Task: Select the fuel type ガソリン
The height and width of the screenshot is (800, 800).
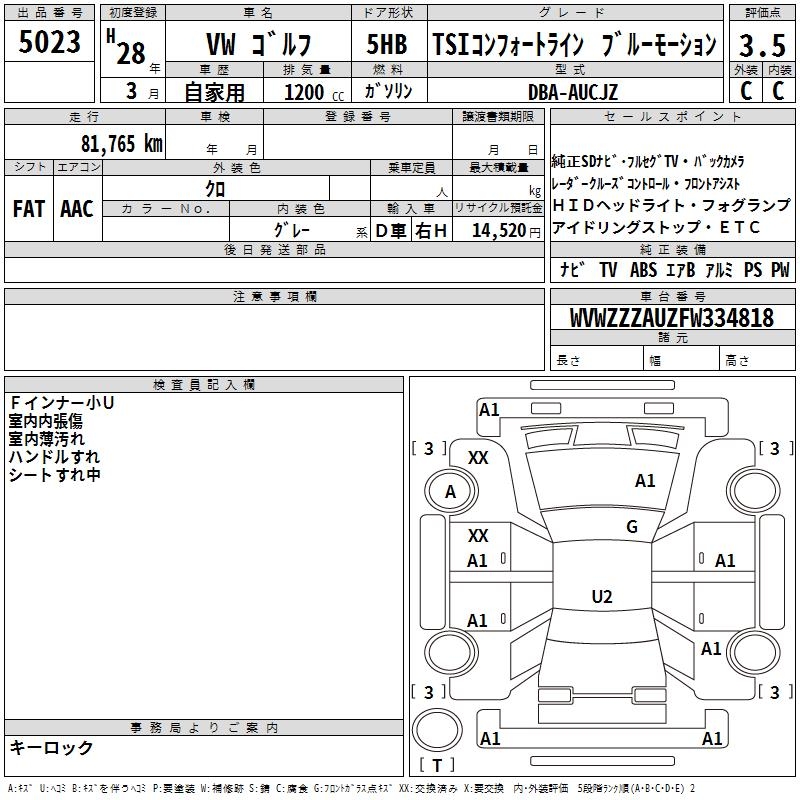Action: tap(388, 91)
